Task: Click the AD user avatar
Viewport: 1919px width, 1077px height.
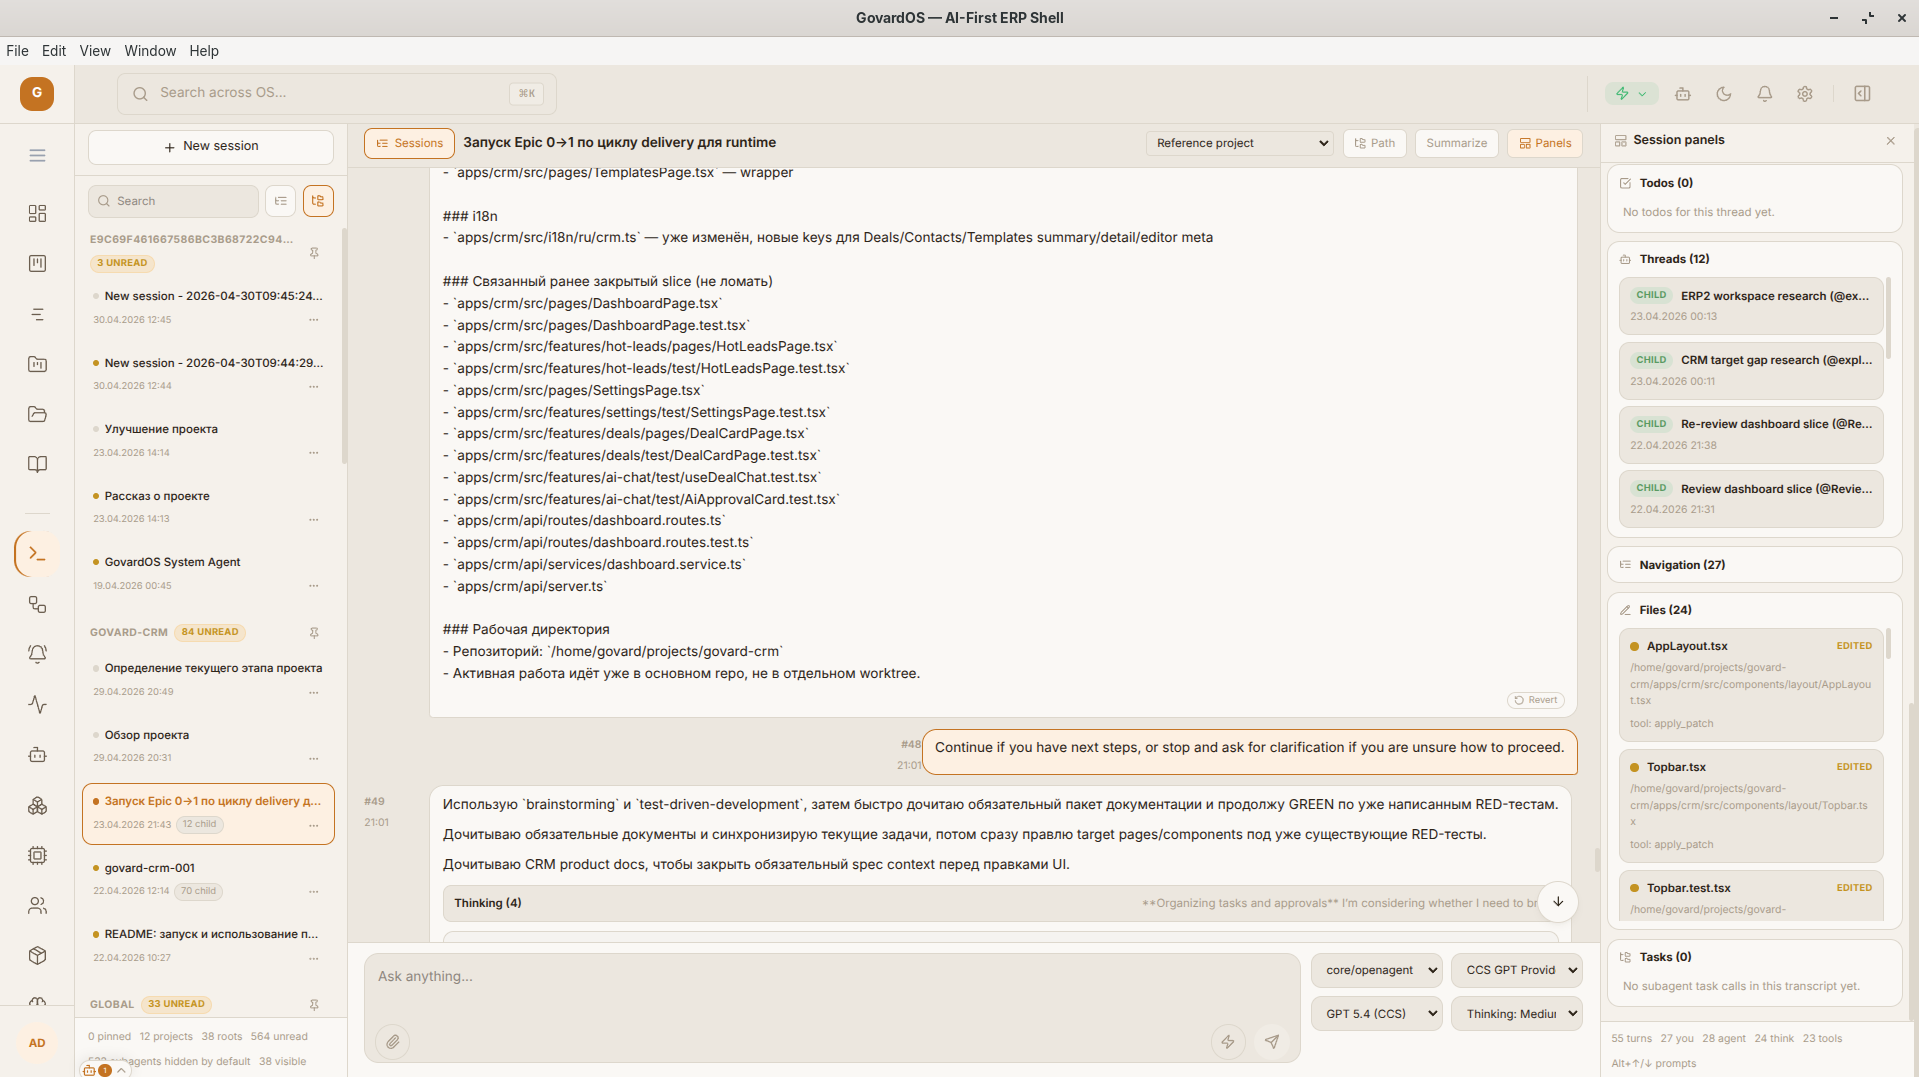Action: 37,1043
